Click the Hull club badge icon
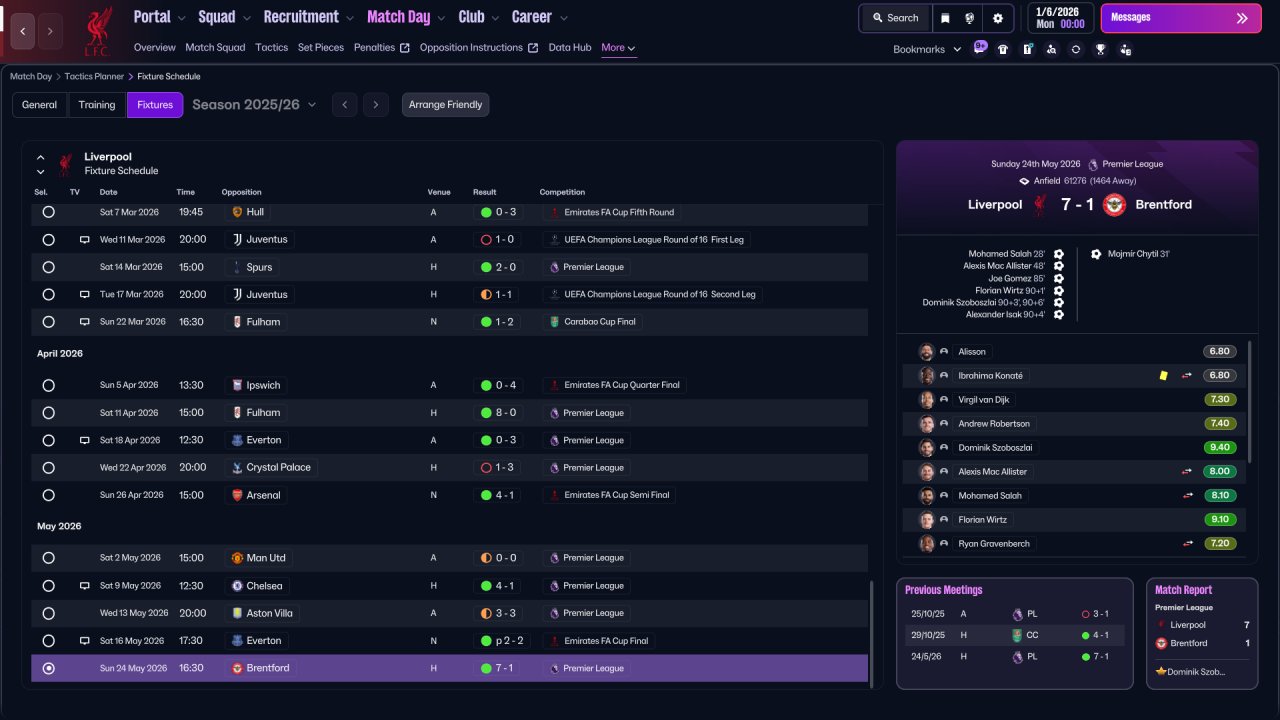The image size is (1280, 720). click(x=237, y=212)
